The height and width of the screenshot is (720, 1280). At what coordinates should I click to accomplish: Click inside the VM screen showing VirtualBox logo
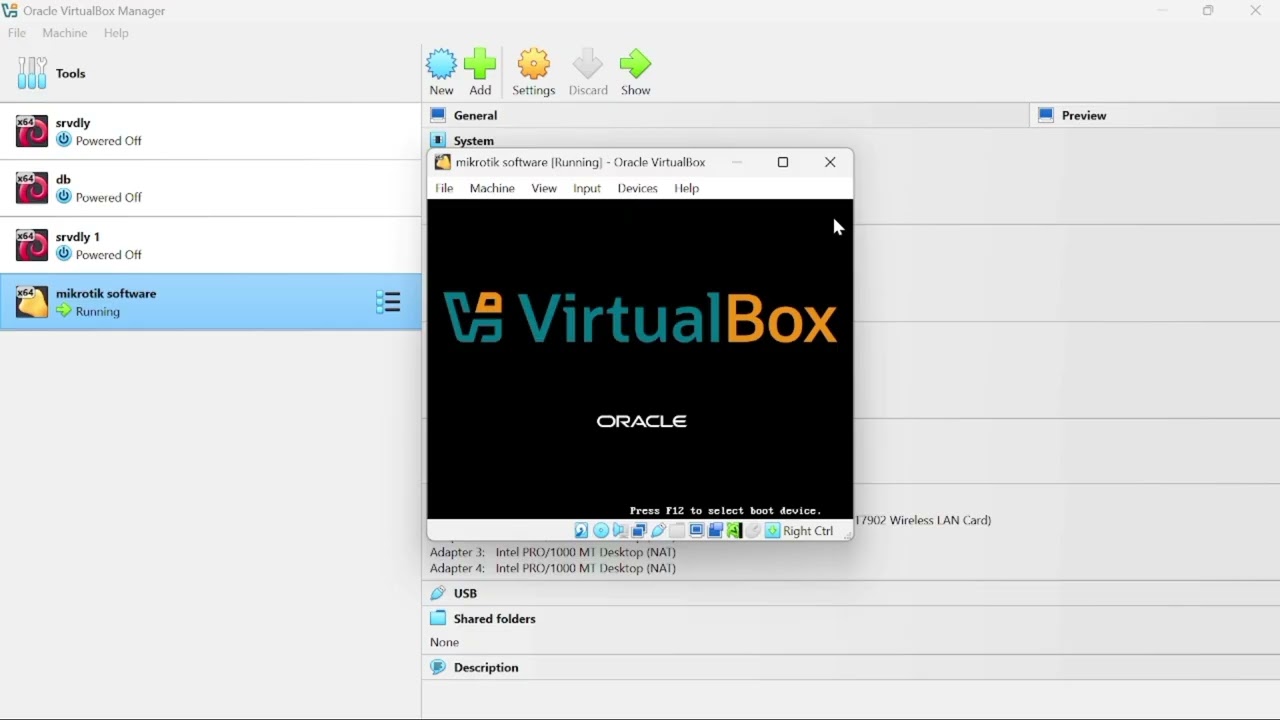[640, 359]
